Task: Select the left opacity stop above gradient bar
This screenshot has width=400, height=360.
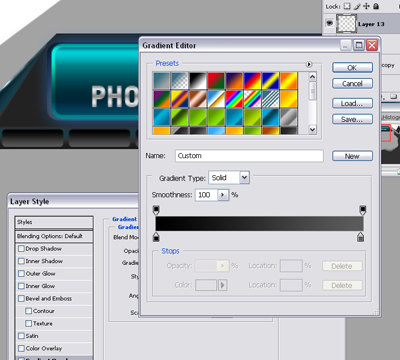Action: tap(156, 210)
